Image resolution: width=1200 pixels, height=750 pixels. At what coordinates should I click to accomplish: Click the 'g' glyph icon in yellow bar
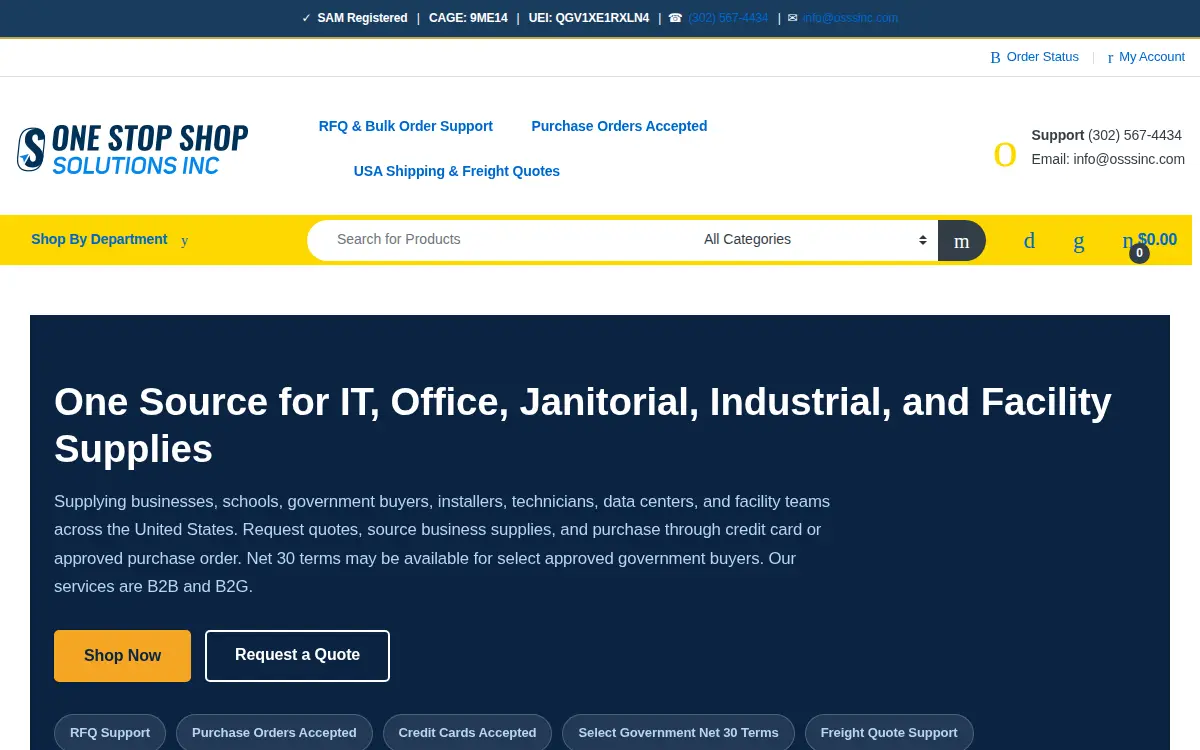tap(1079, 240)
